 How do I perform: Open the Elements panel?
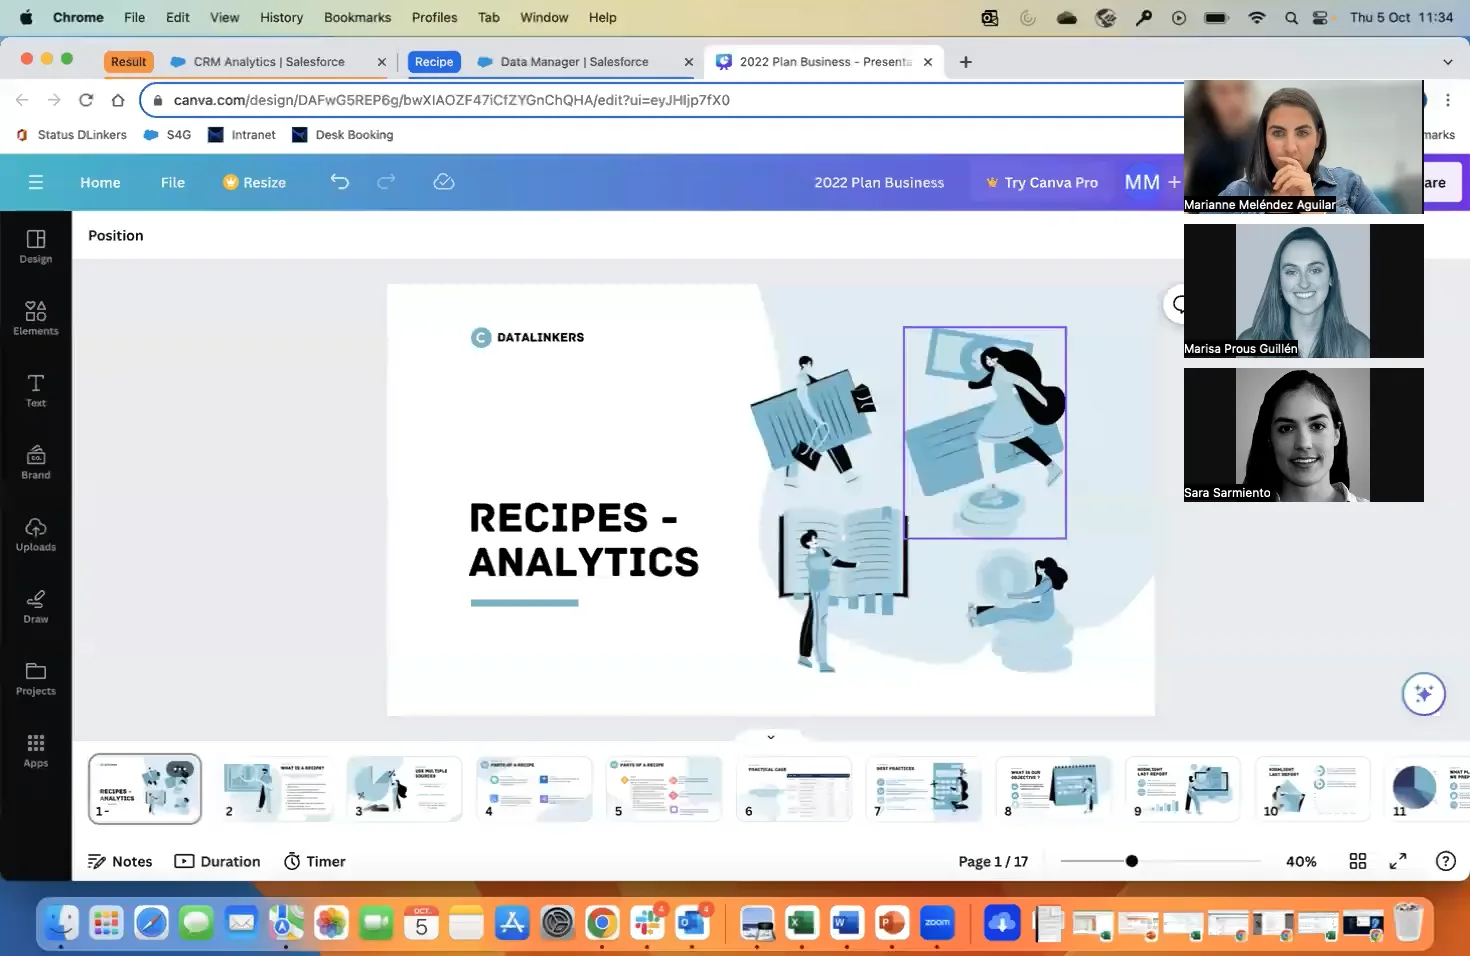[x=36, y=318]
